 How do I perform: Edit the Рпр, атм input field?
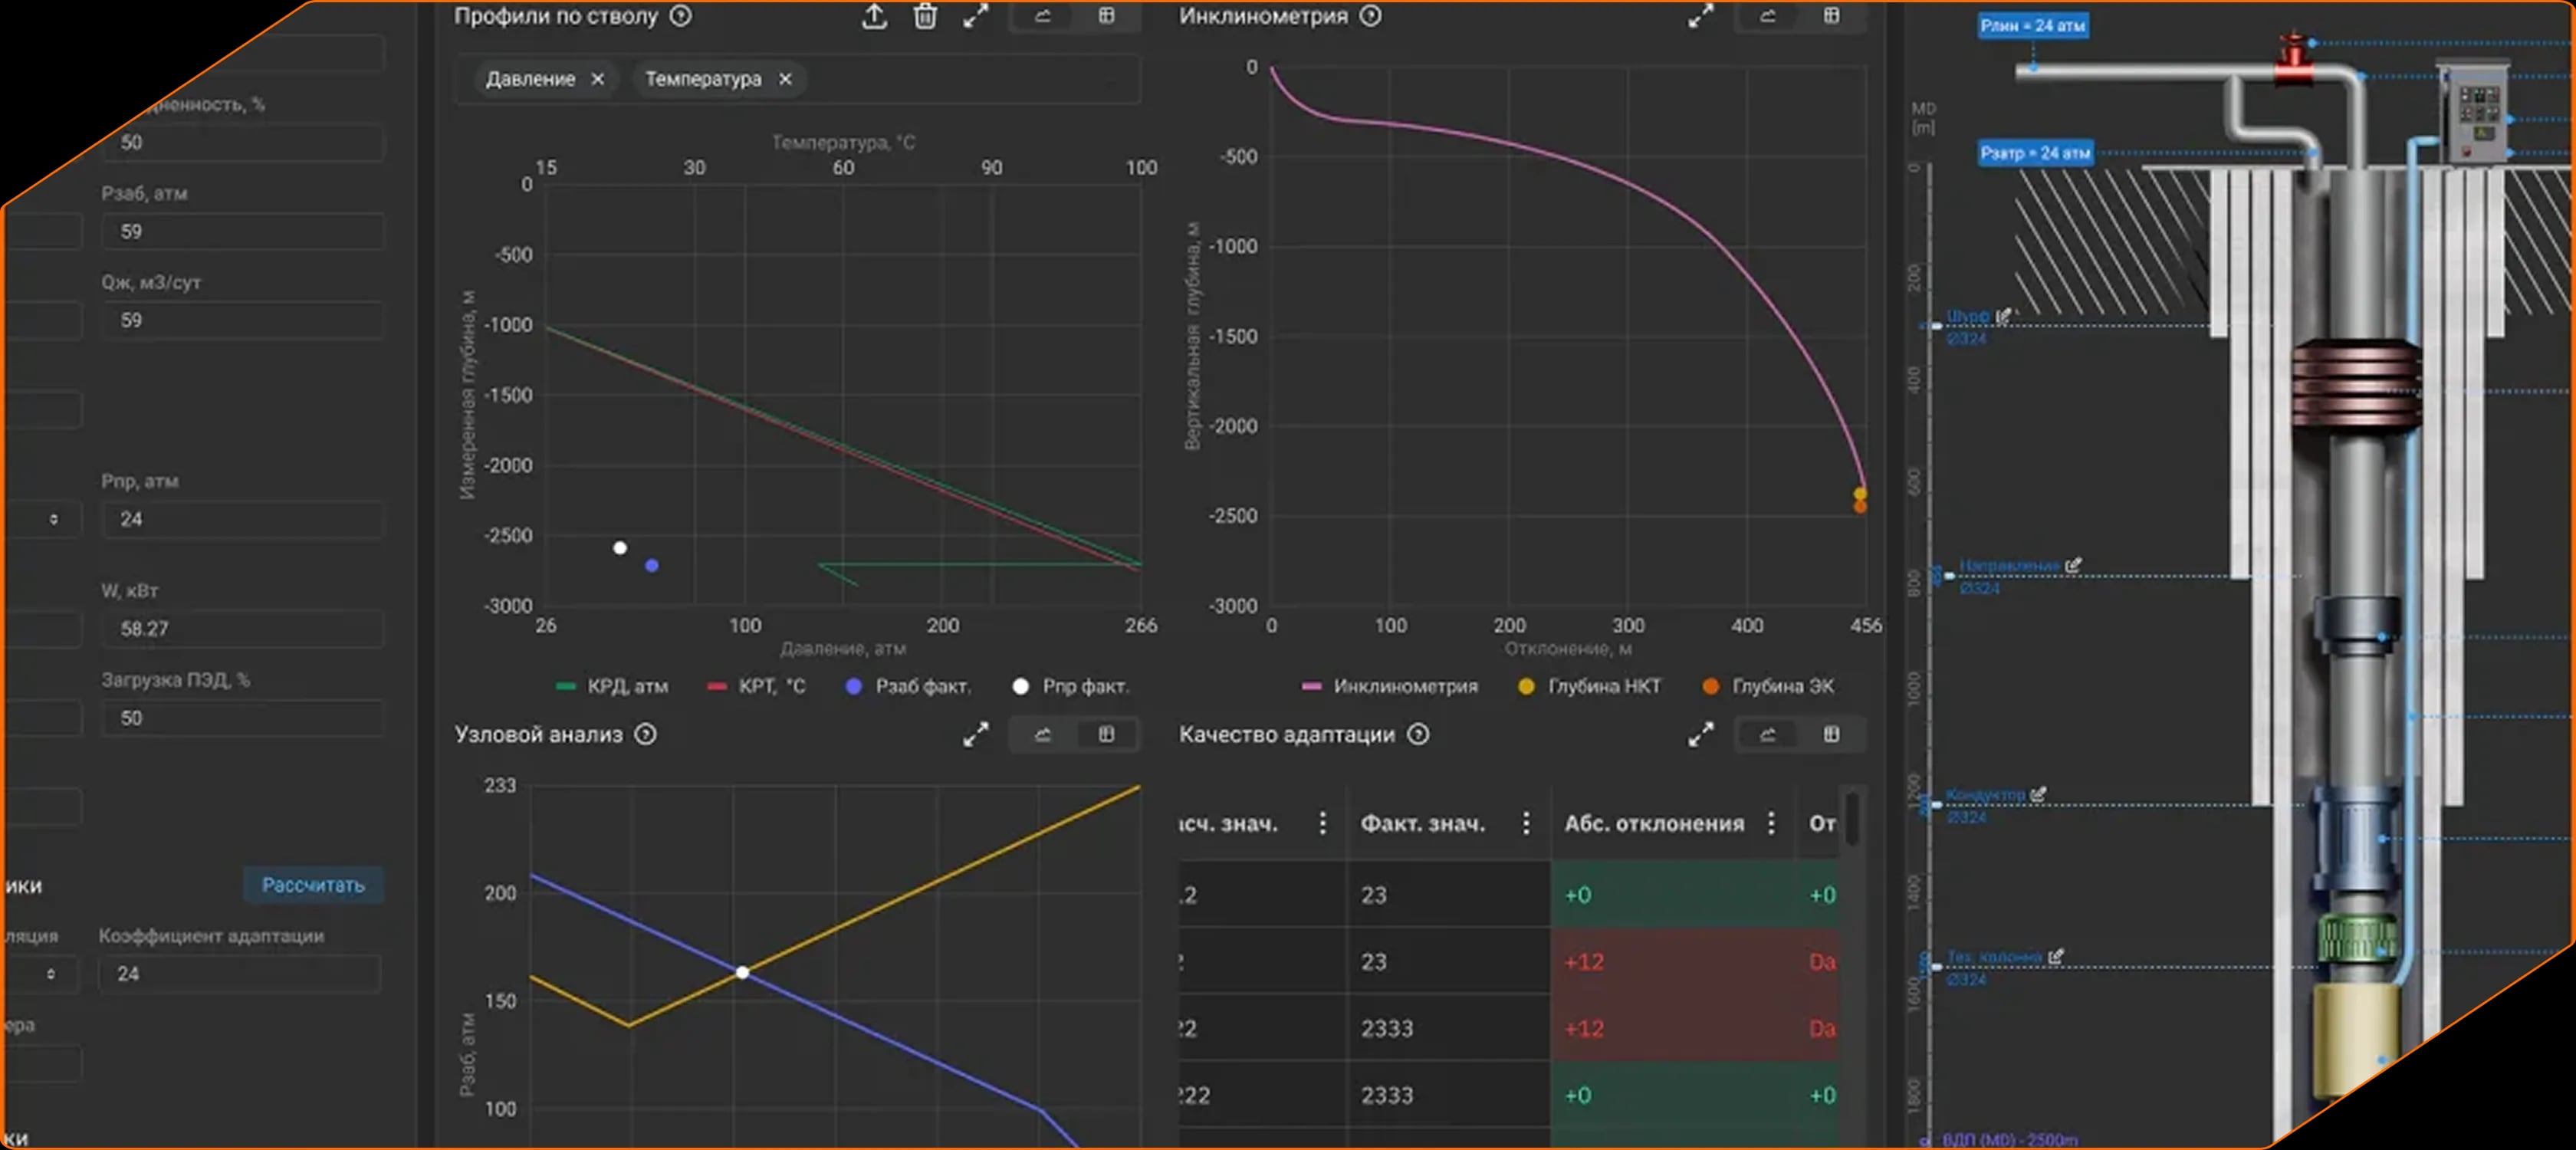pyautogui.click(x=242, y=520)
